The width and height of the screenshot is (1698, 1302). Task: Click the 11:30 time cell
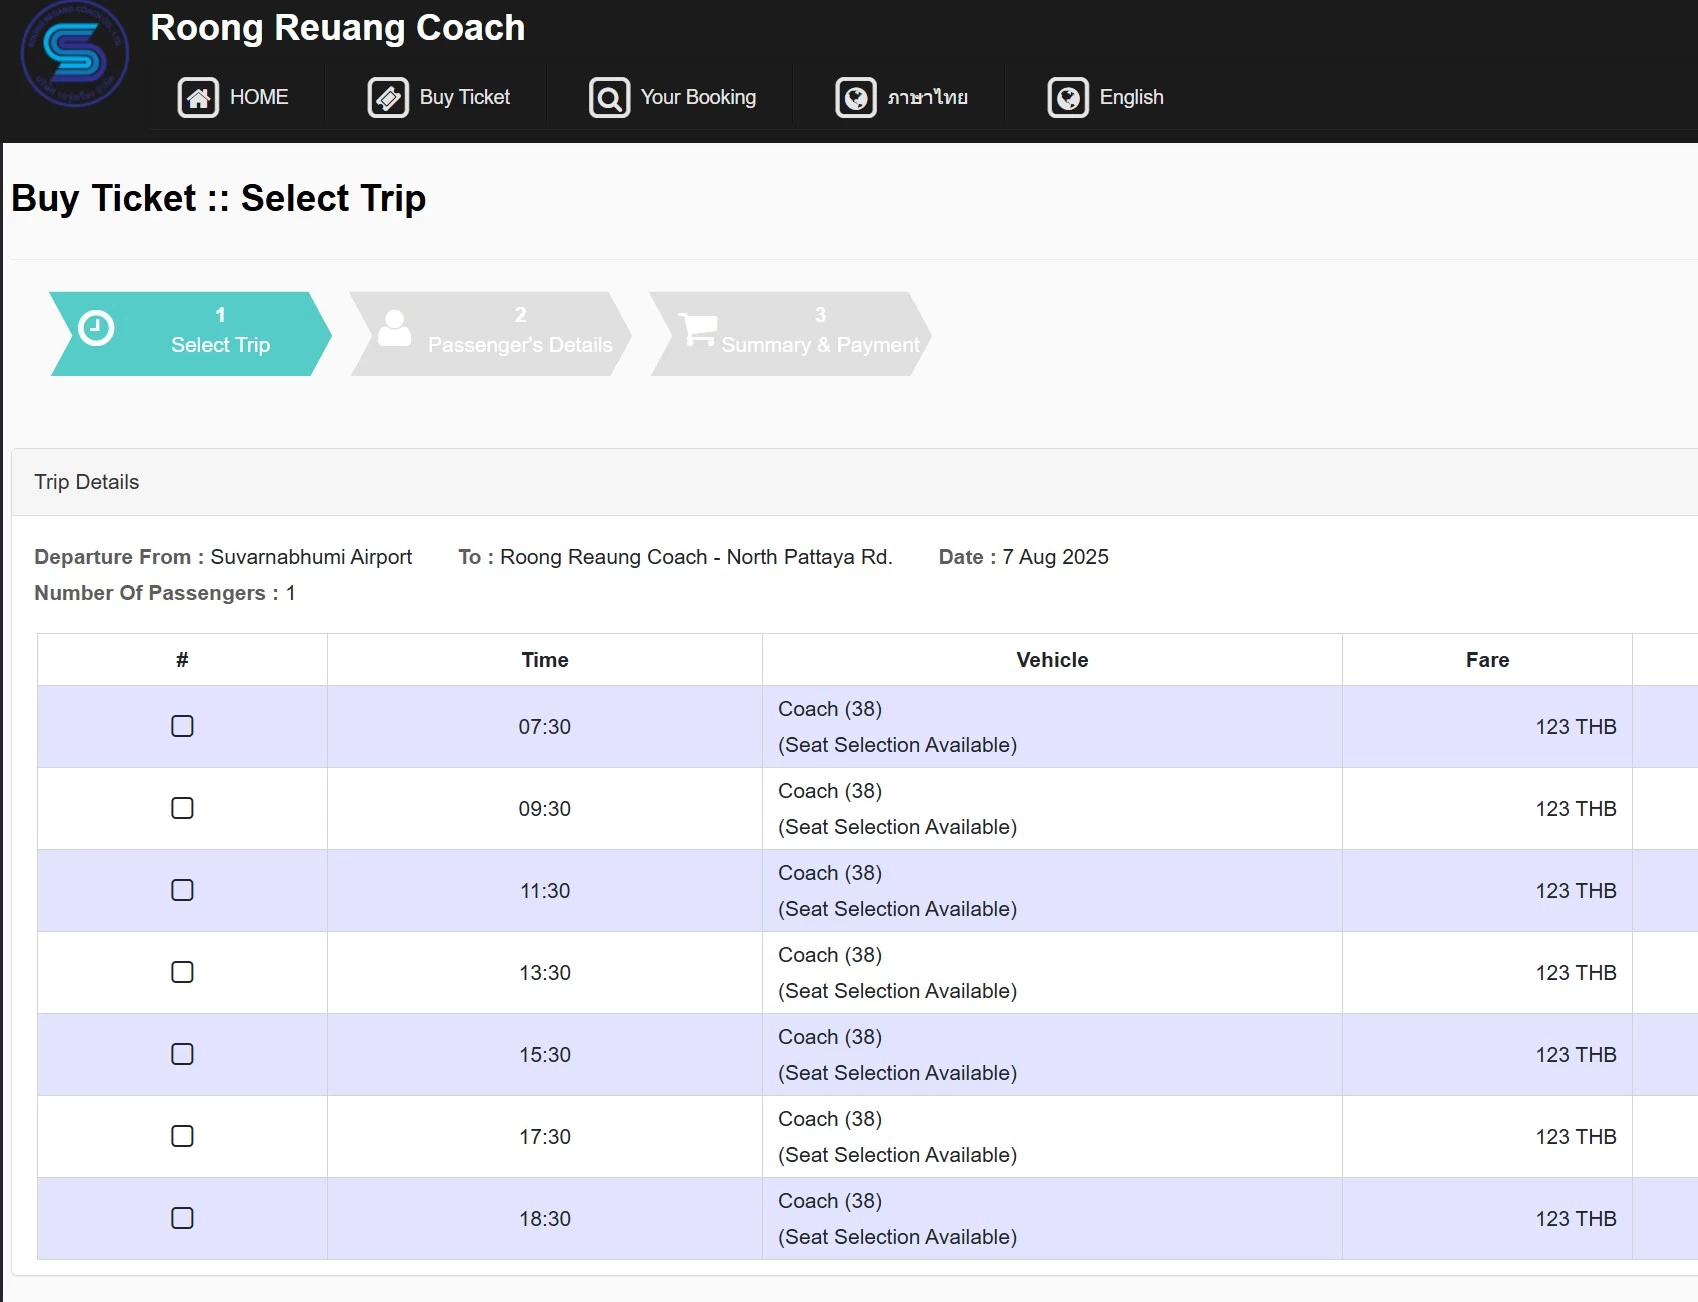(545, 891)
